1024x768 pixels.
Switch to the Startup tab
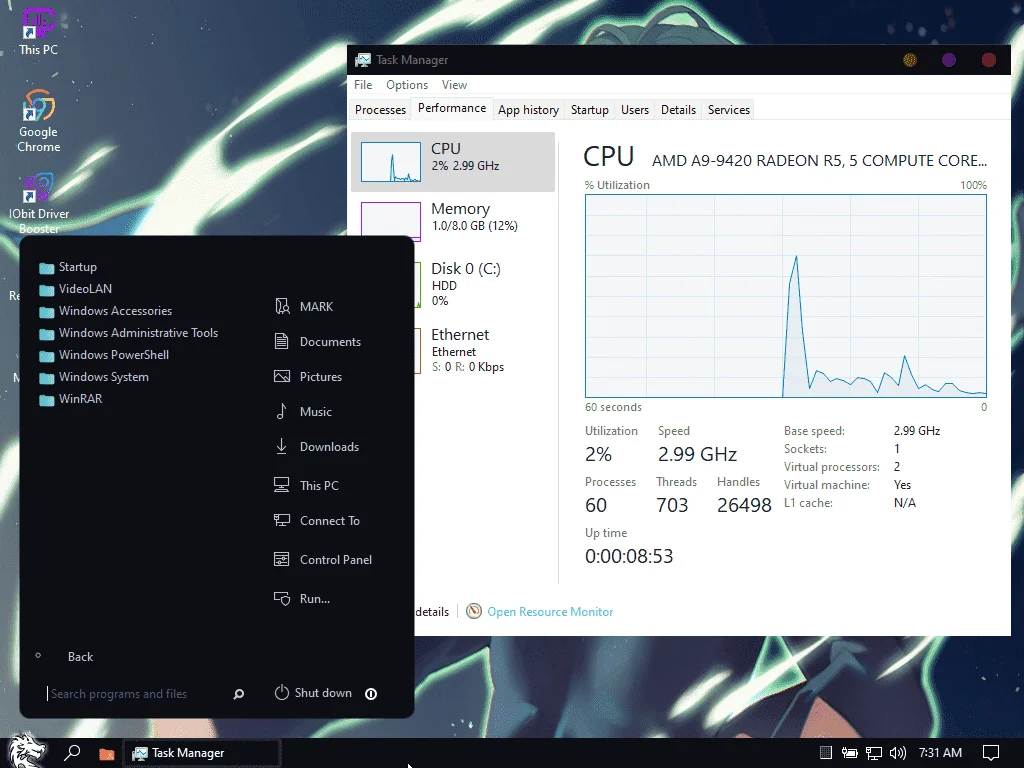point(590,110)
